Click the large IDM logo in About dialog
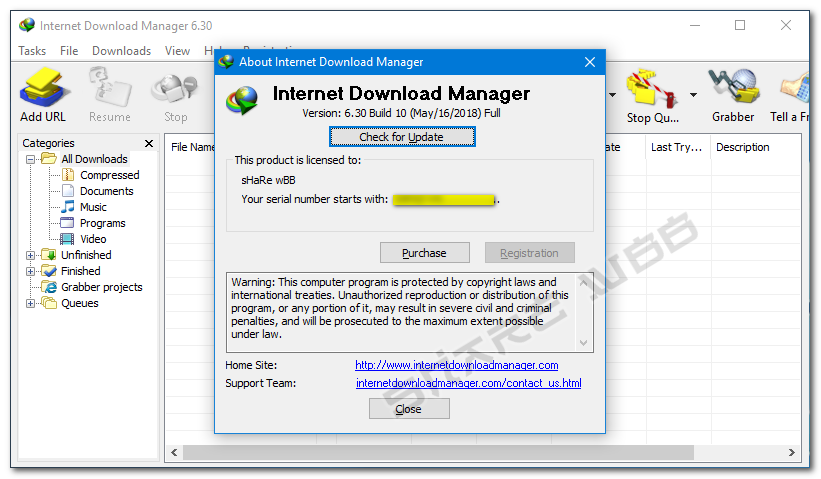This screenshot has width=821, height=479. click(242, 100)
